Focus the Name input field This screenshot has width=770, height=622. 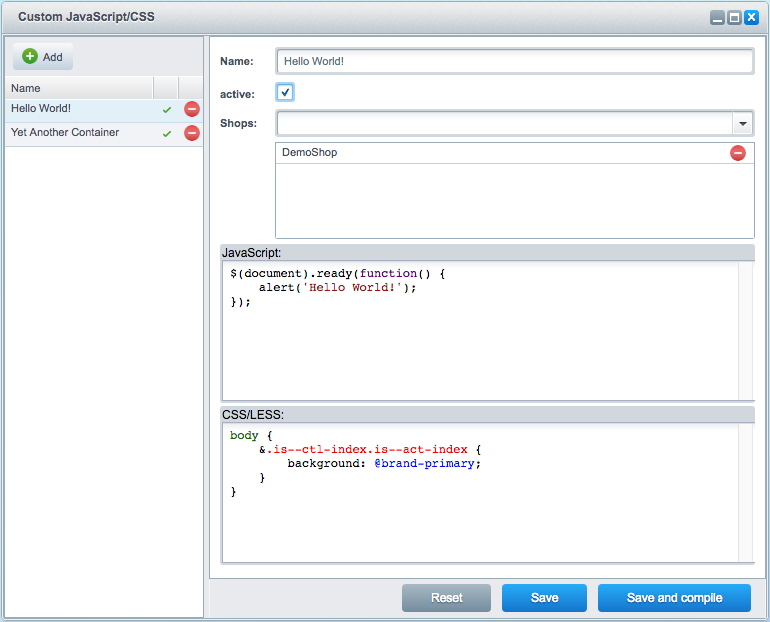click(x=515, y=61)
